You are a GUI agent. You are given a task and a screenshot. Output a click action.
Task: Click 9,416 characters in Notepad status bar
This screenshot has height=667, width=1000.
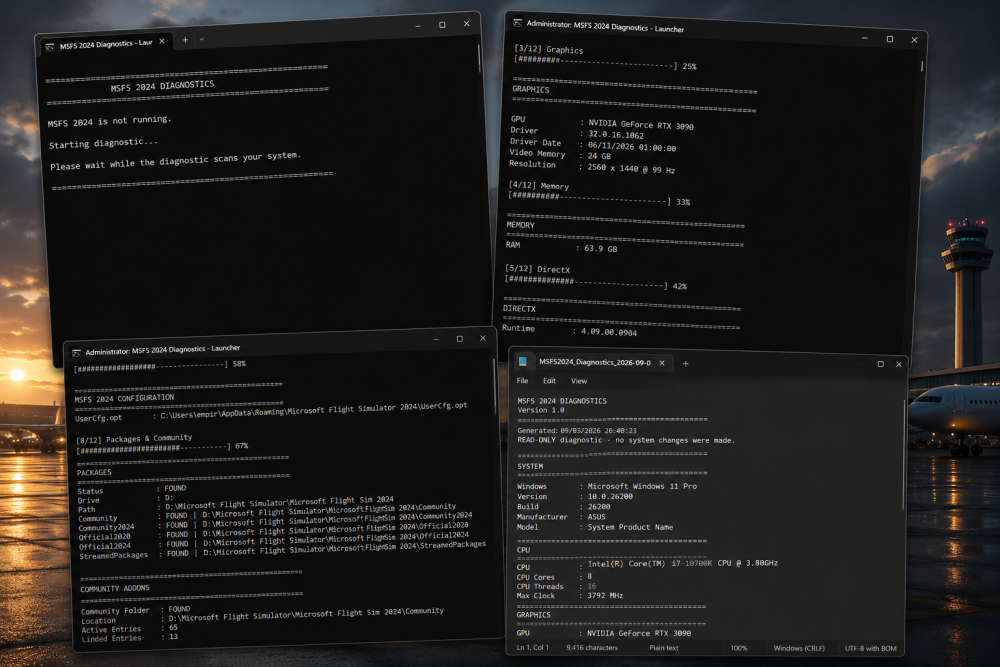(x=592, y=647)
